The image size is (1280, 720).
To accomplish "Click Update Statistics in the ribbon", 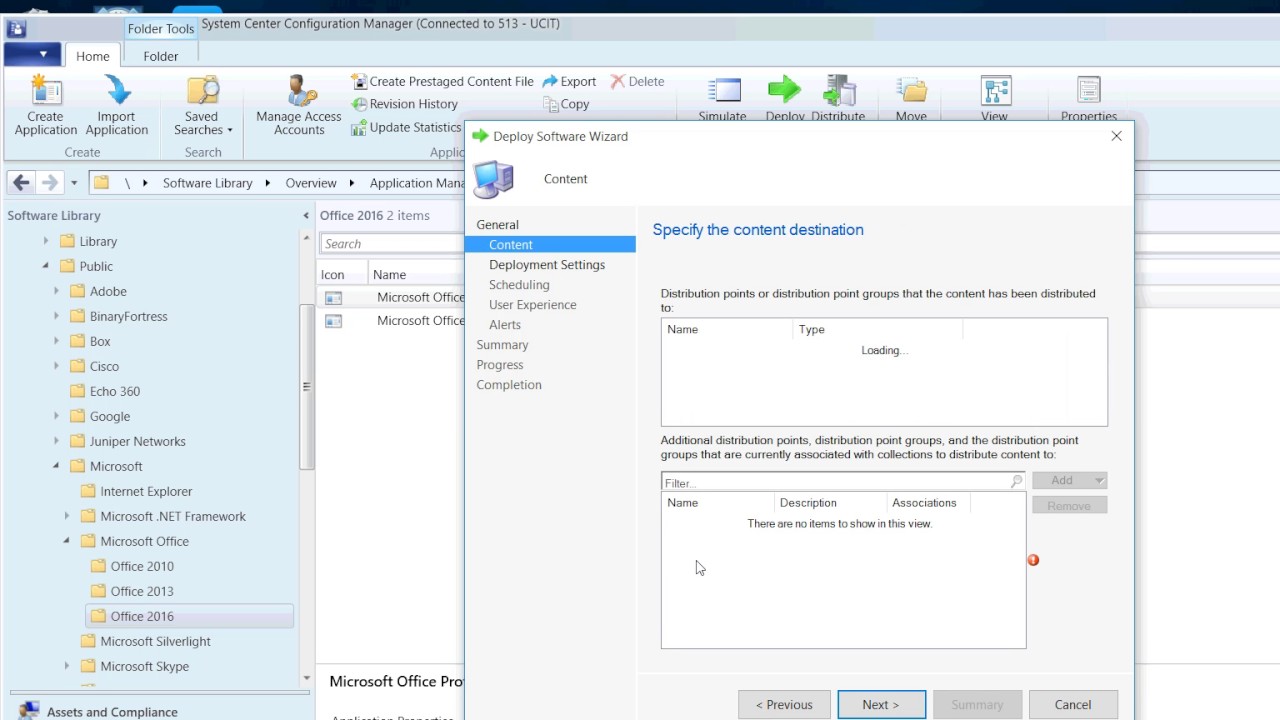I will [406, 127].
